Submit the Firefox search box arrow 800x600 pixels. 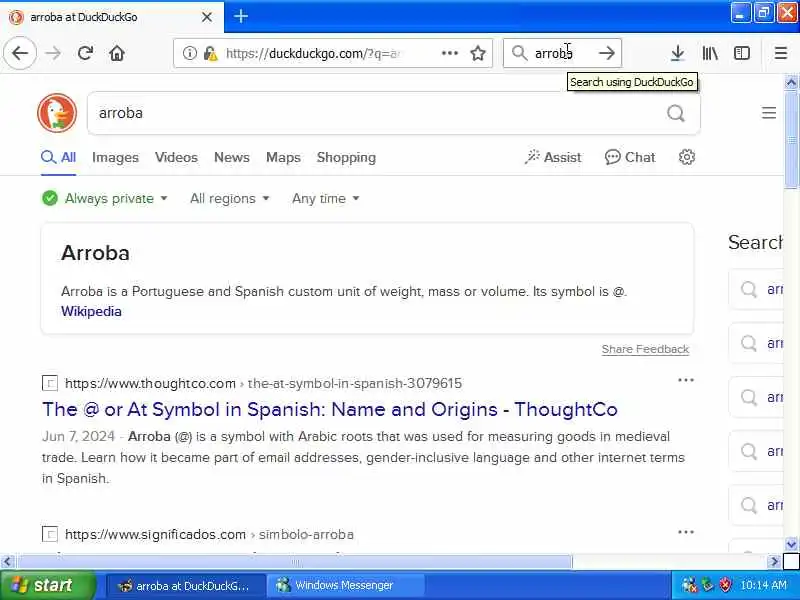point(607,53)
